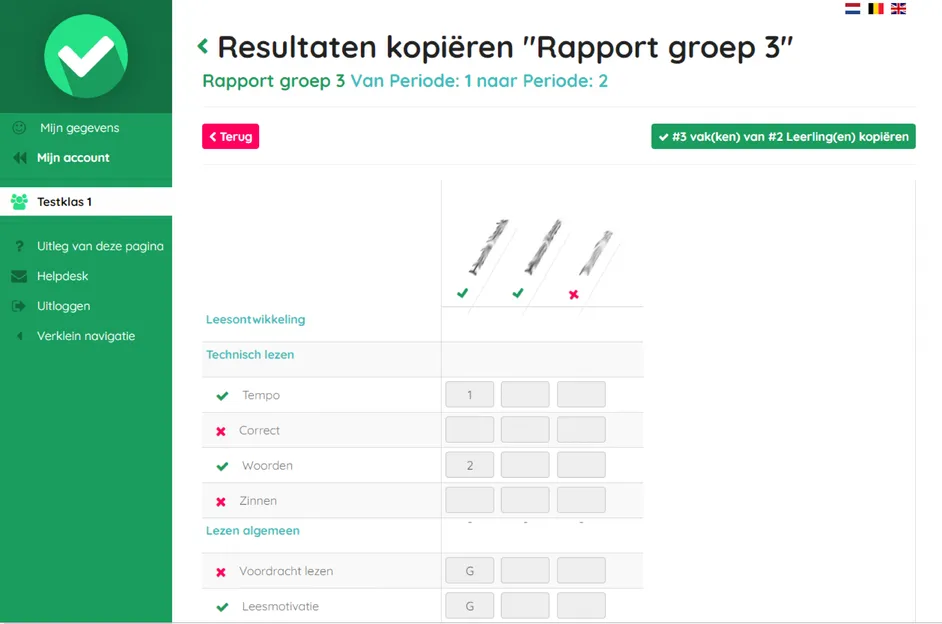
Task: Toggle the first student's green checkmark
Action: tap(462, 293)
